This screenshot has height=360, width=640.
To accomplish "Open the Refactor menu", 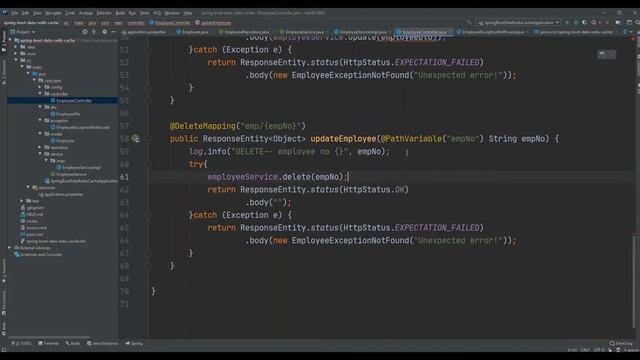I will 104,13.
